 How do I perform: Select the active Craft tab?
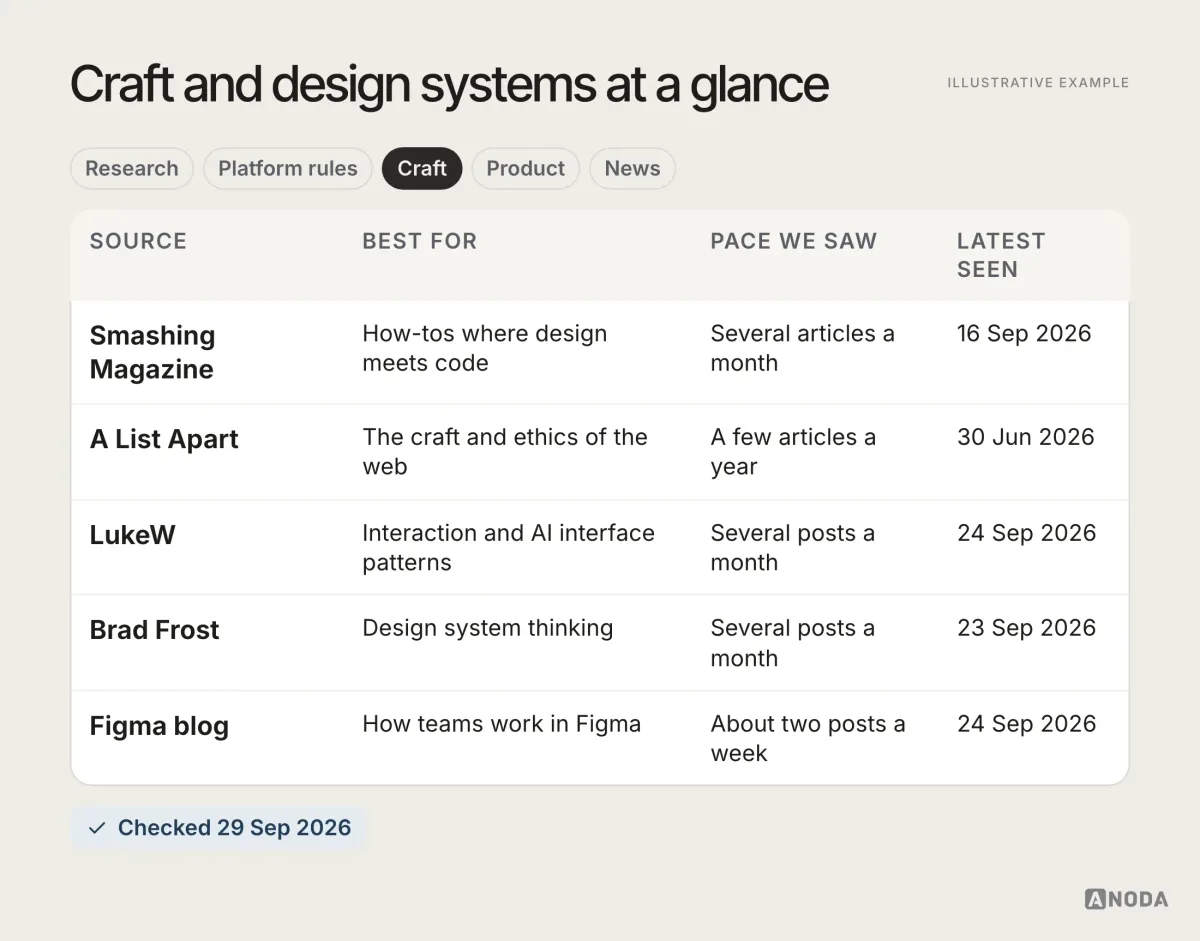(422, 168)
